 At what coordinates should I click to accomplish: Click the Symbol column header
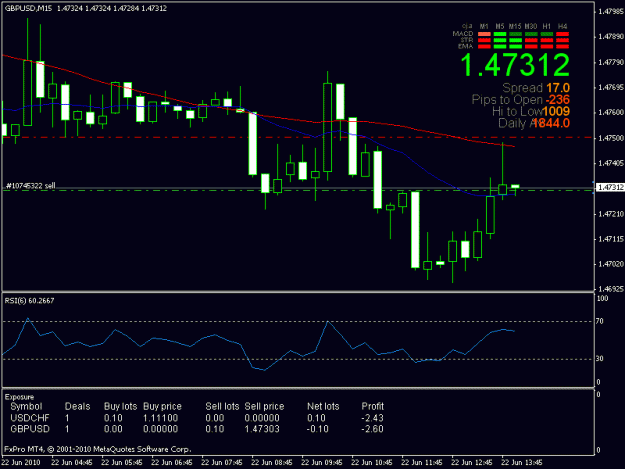click(26, 406)
